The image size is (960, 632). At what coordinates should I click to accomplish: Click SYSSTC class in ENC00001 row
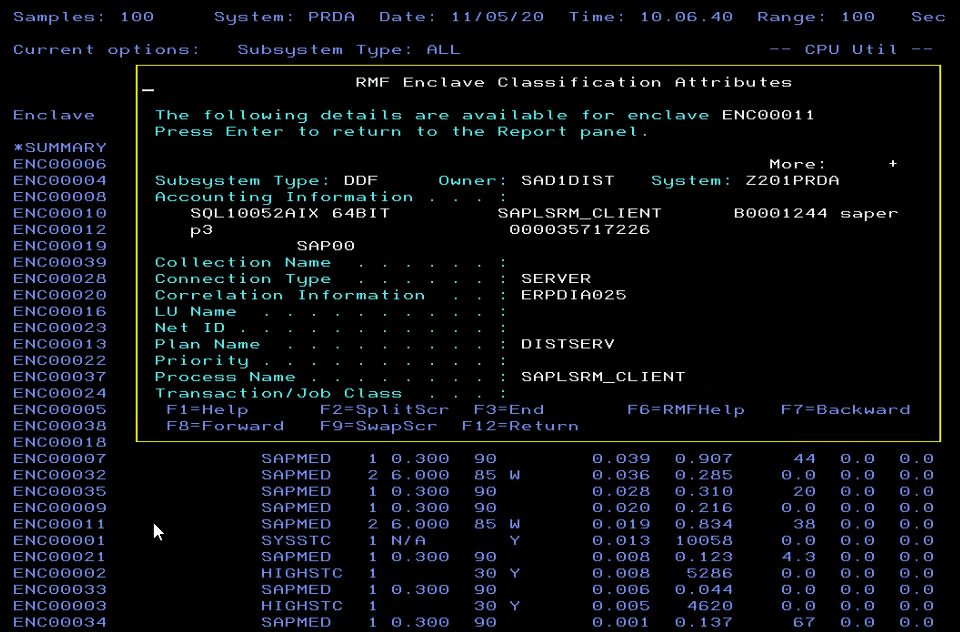[x=296, y=541]
